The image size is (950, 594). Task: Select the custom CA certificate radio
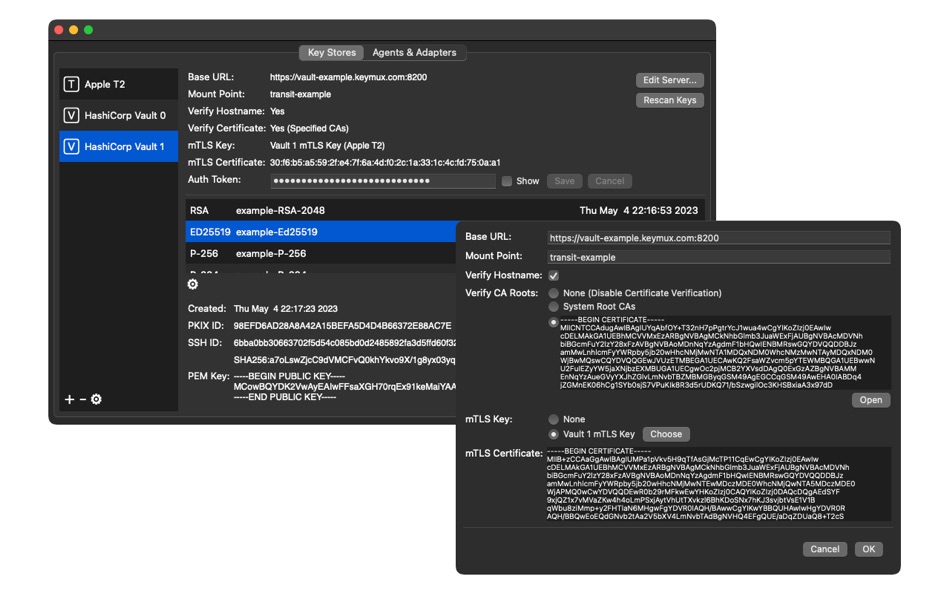(553, 322)
